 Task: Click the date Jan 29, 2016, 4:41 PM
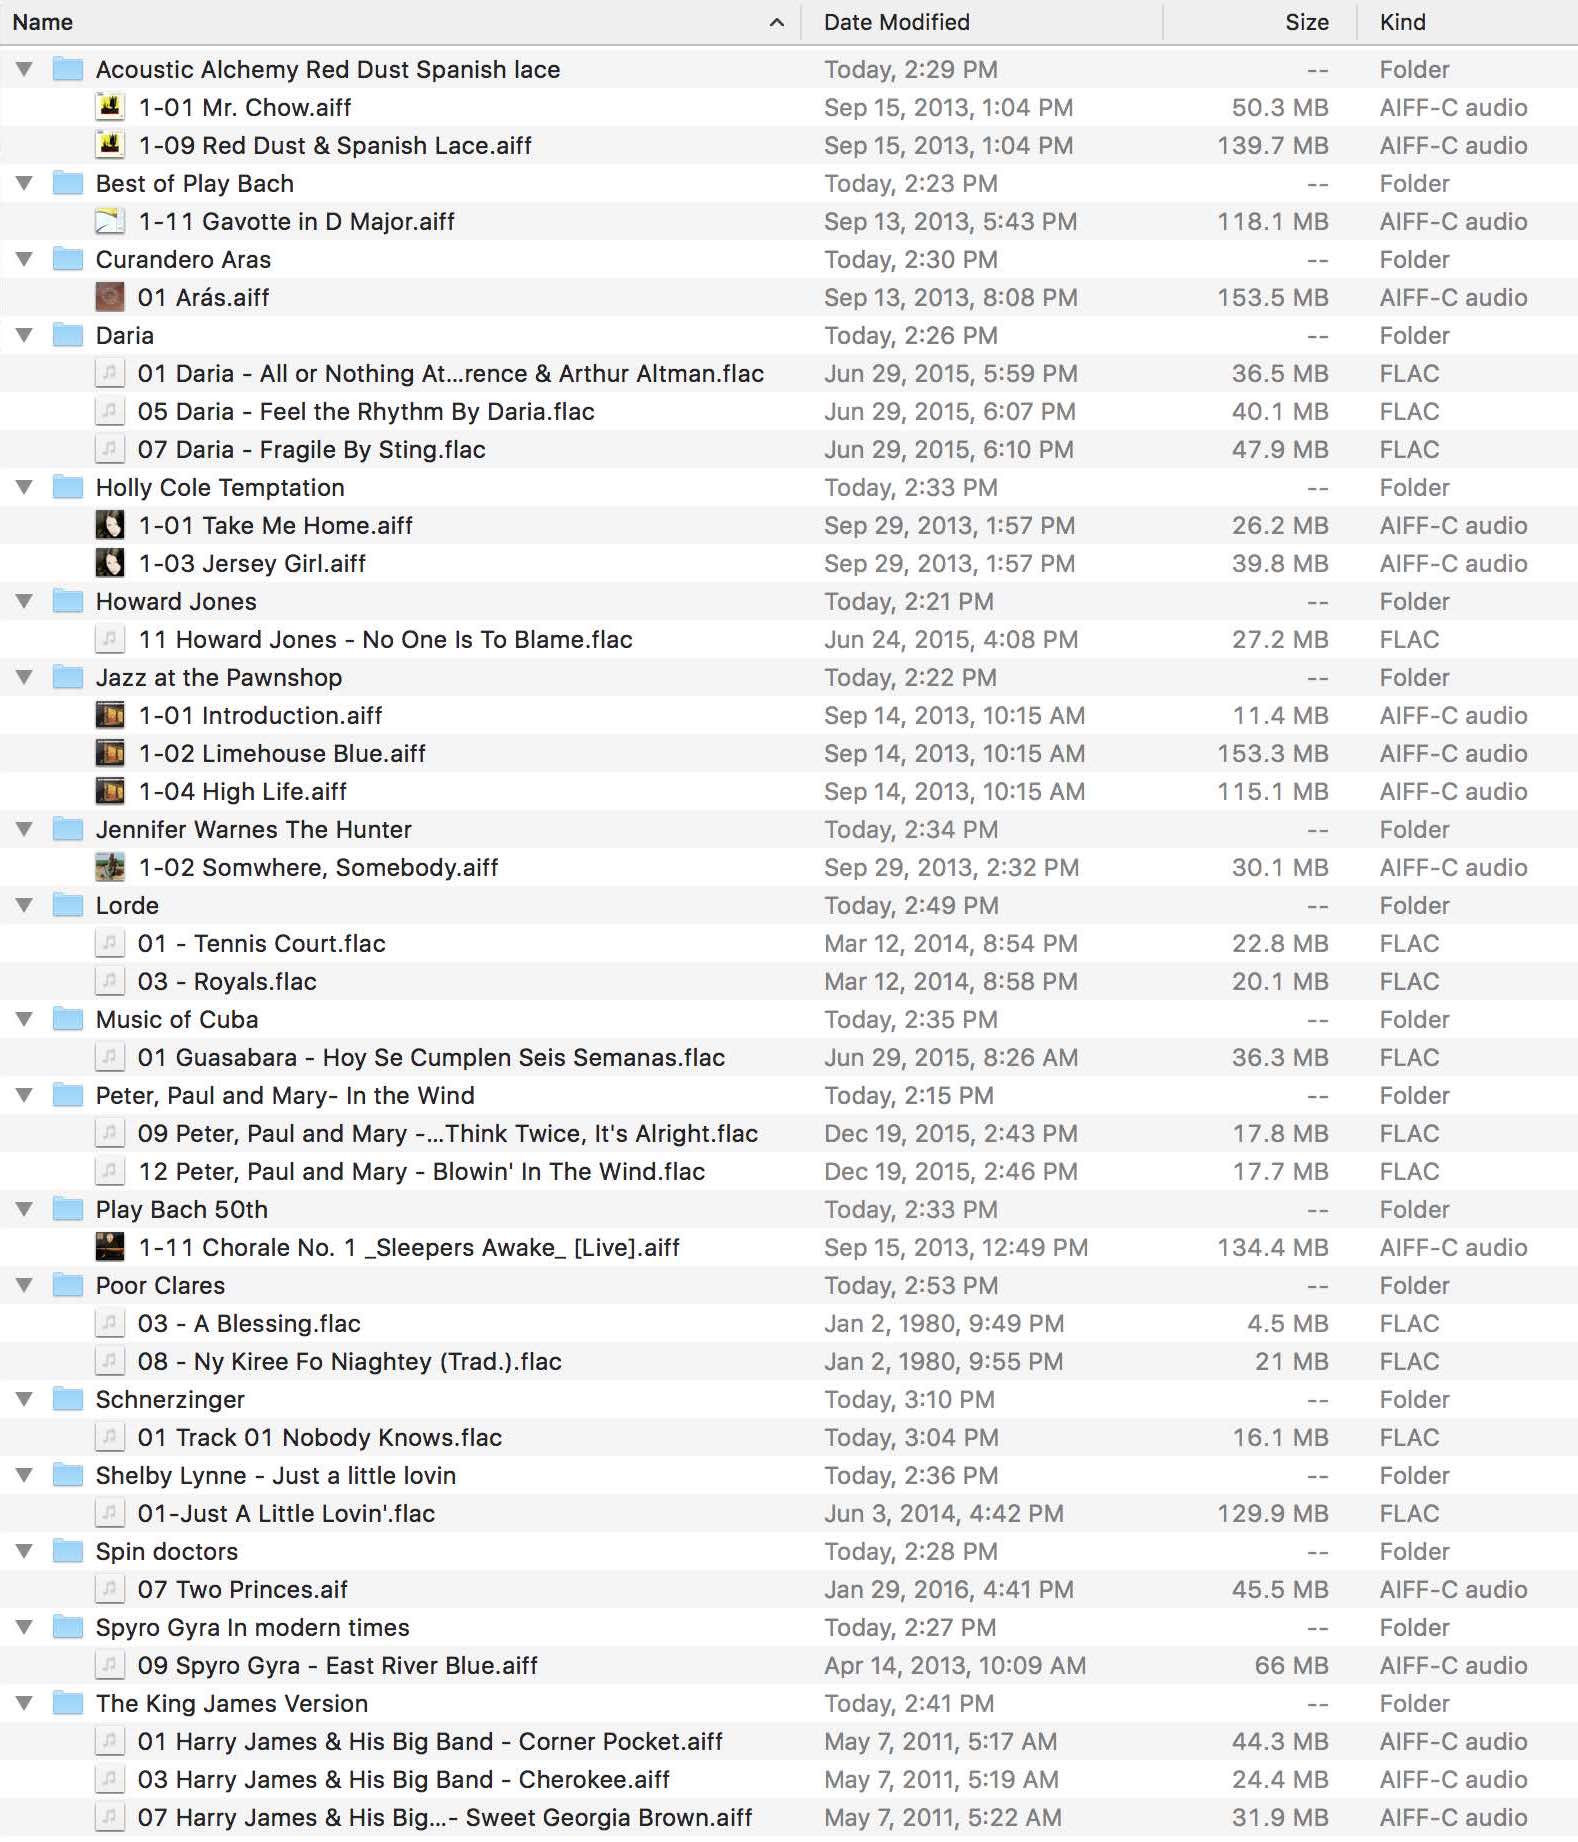(x=949, y=1589)
